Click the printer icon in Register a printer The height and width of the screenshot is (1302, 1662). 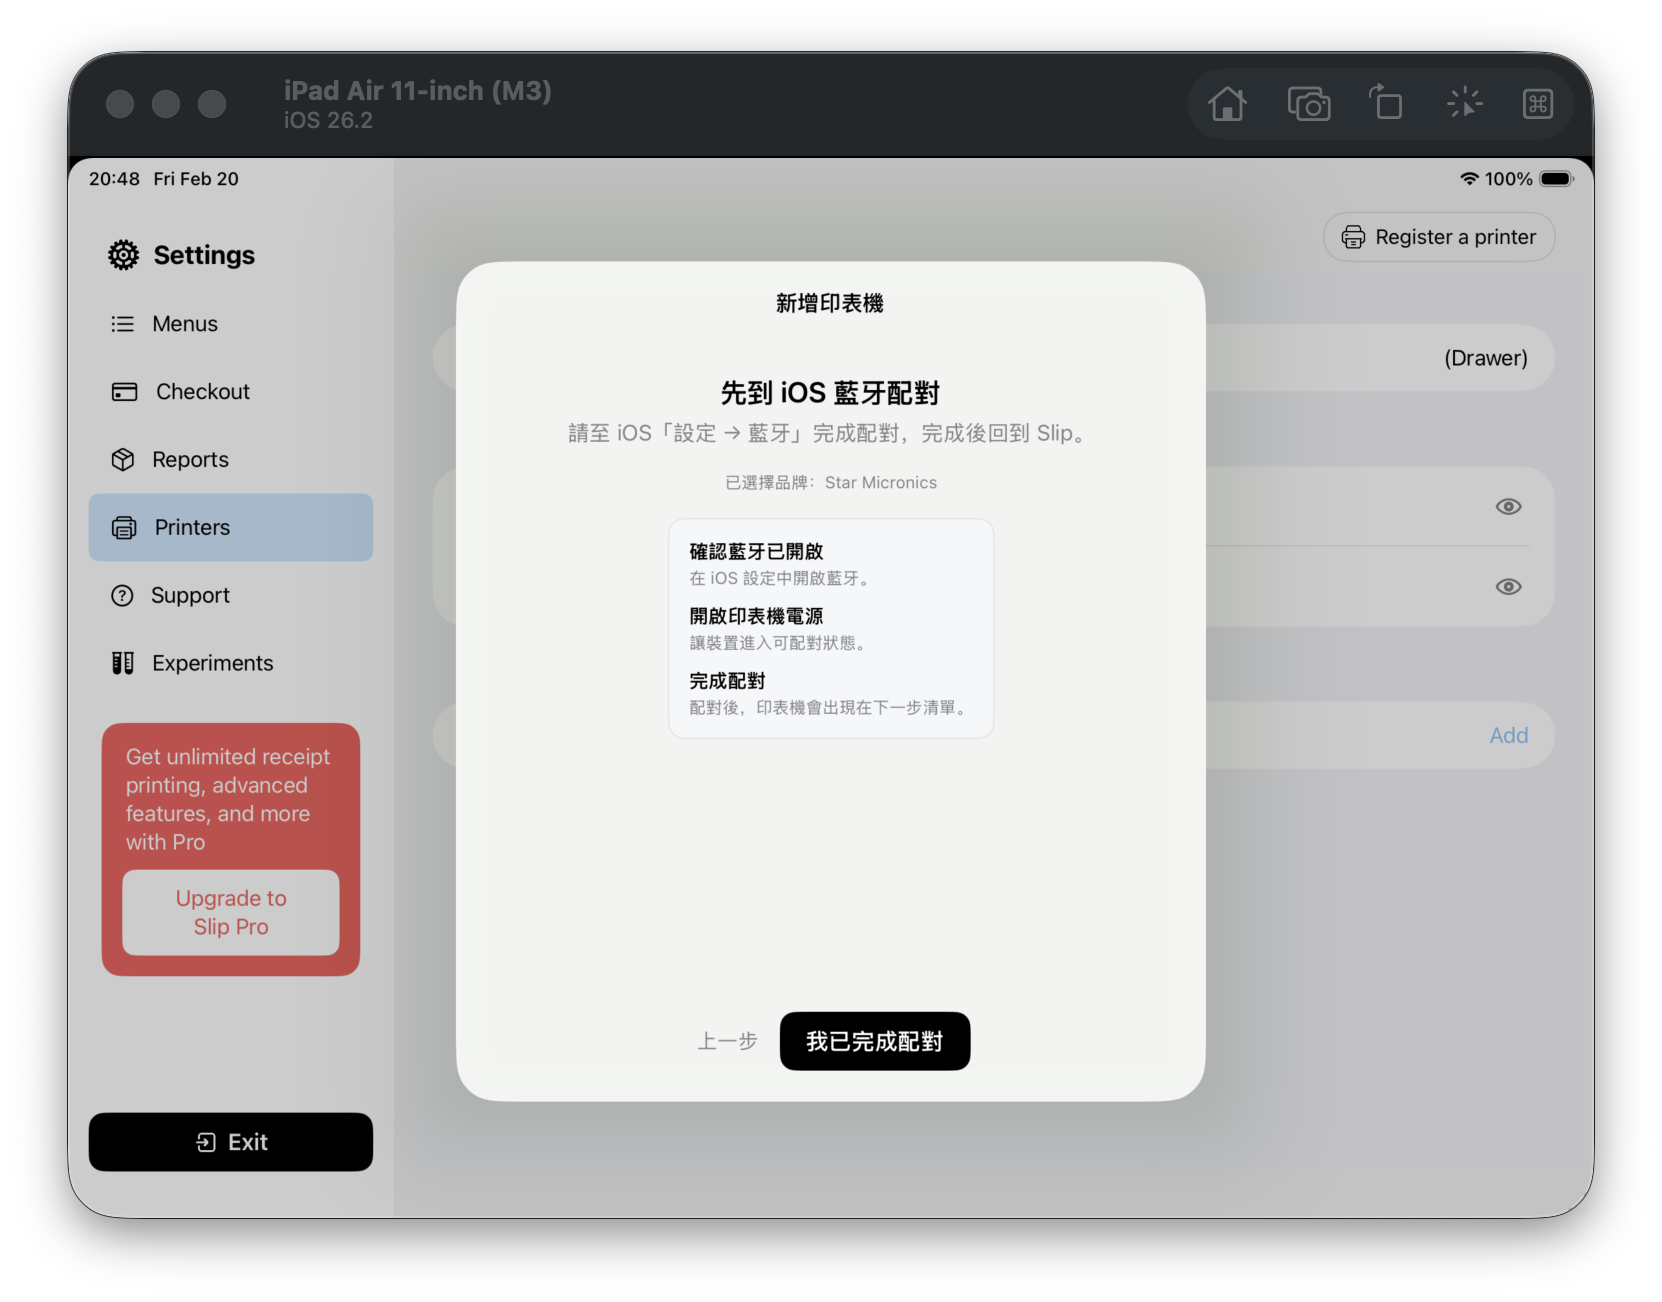[1353, 237]
